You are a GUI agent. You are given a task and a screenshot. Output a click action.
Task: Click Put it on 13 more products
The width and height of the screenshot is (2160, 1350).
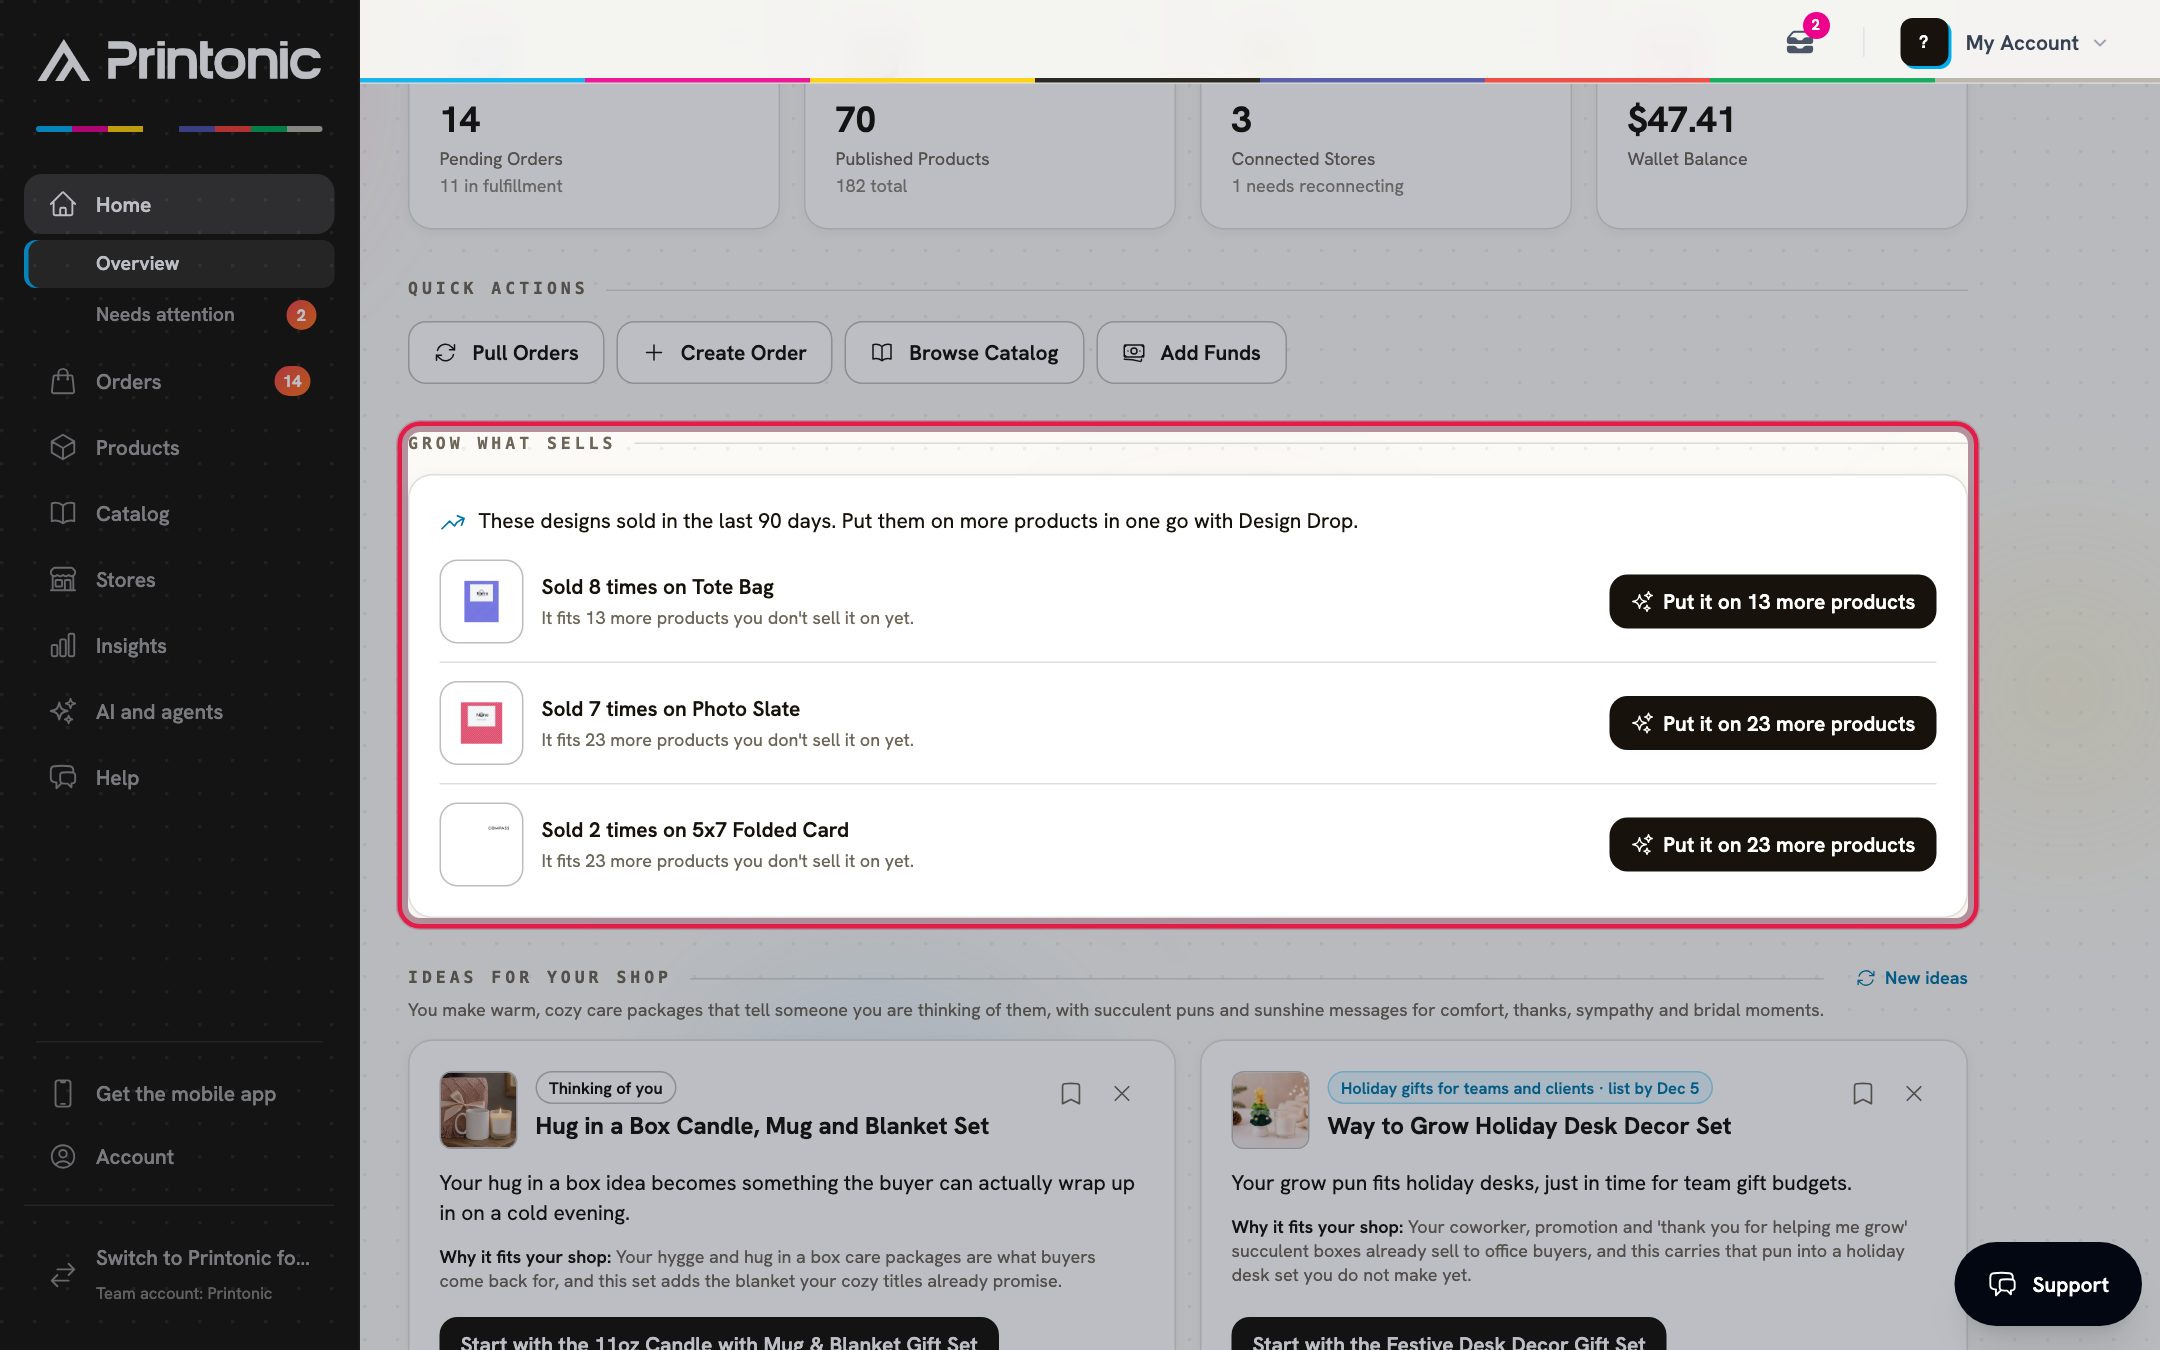click(1772, 601)
